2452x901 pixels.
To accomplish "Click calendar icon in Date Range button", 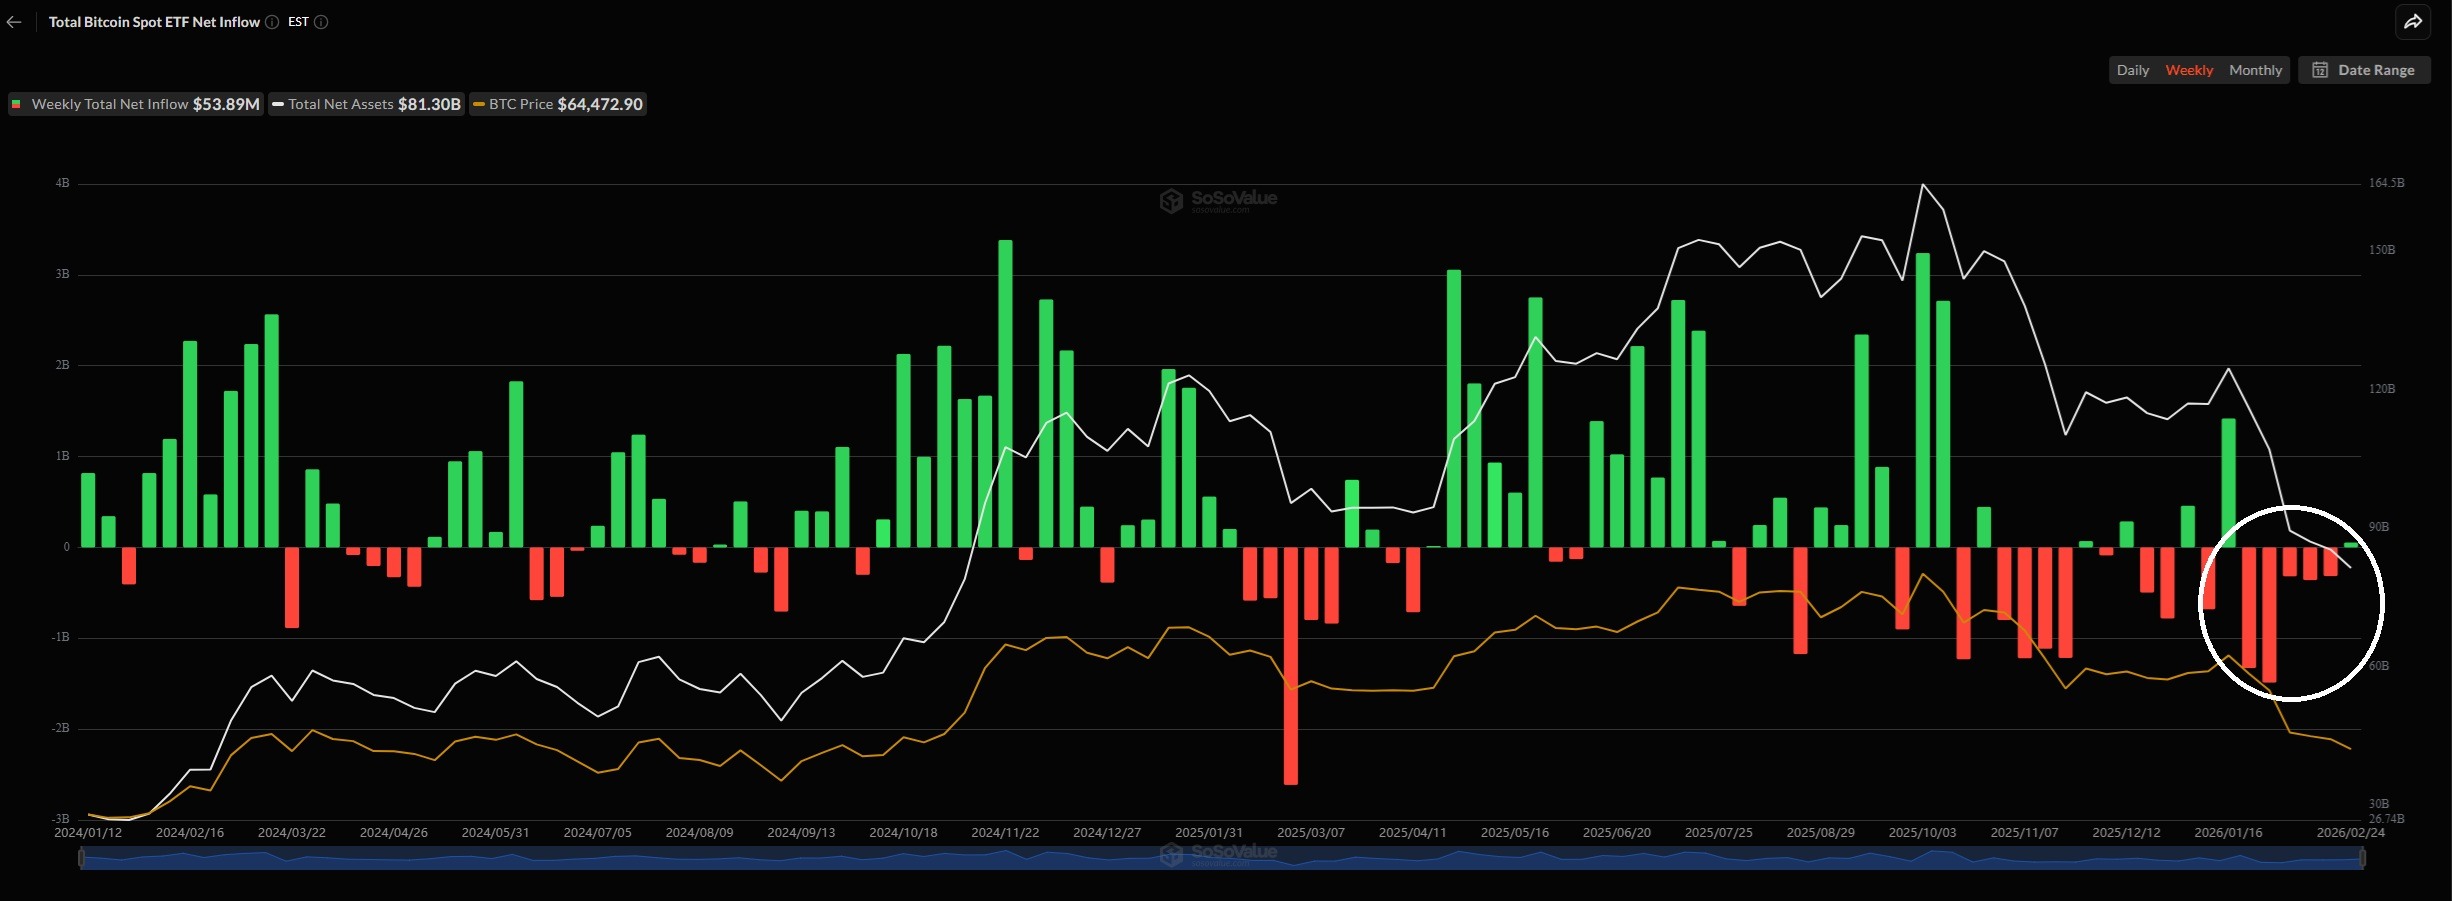I will coord(2320,70).
